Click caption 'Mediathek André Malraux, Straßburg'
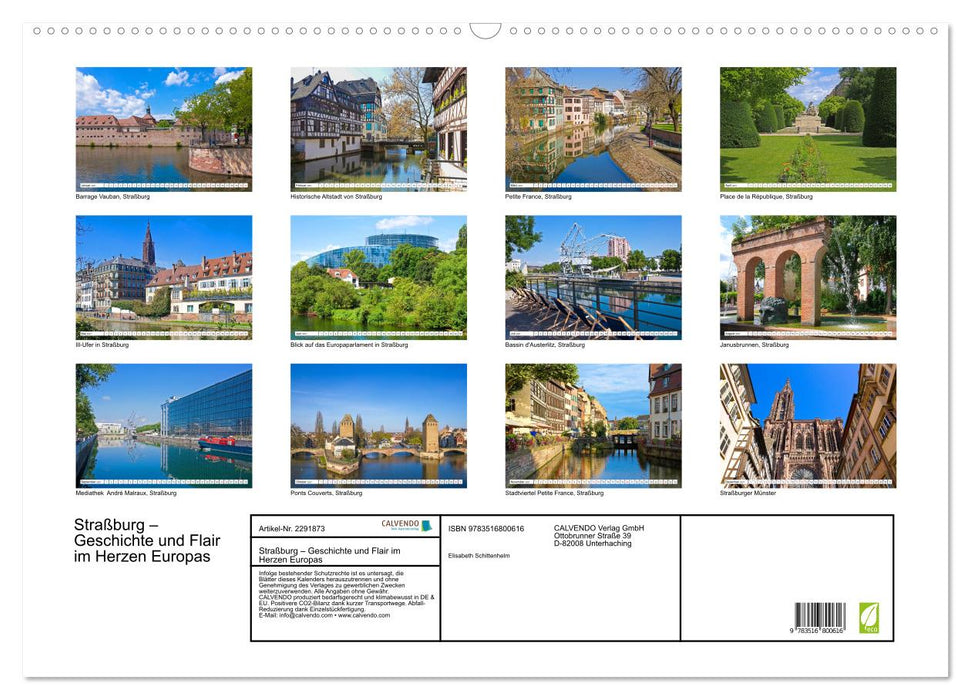 click(126, 493)
